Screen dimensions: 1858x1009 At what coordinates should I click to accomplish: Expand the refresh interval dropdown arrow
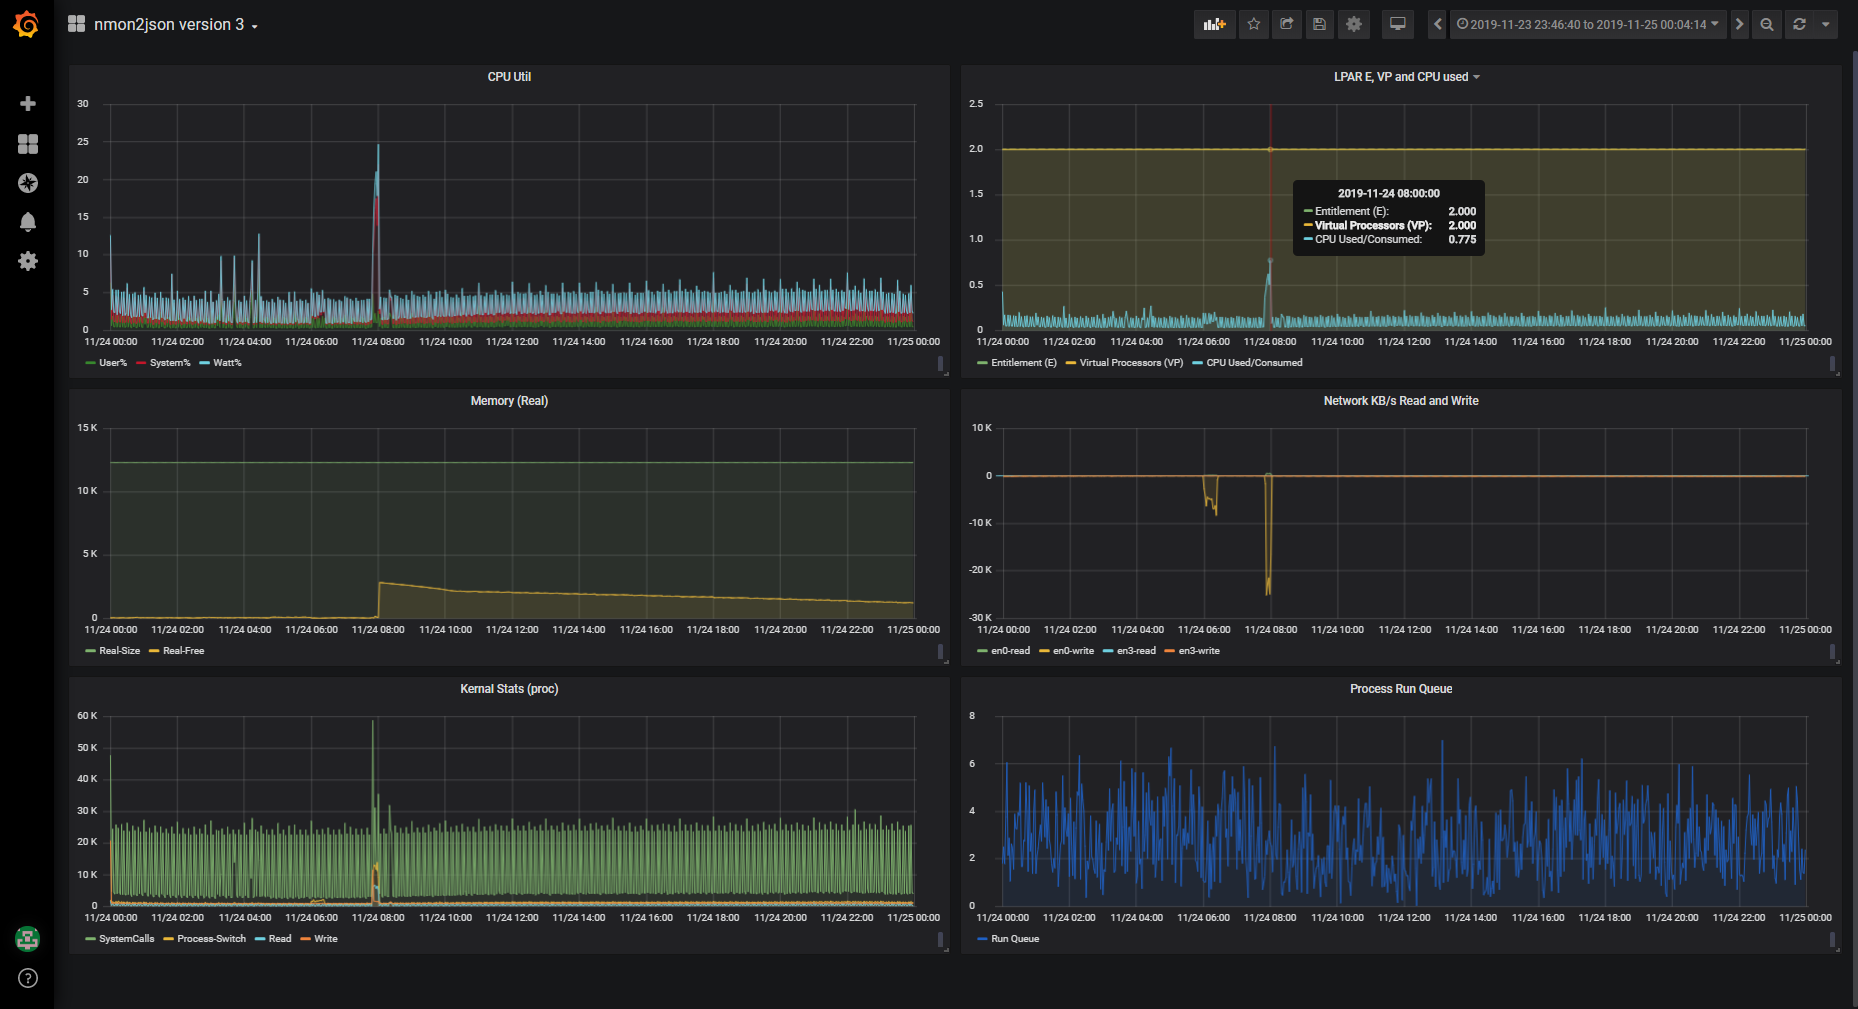point(1826,24)
